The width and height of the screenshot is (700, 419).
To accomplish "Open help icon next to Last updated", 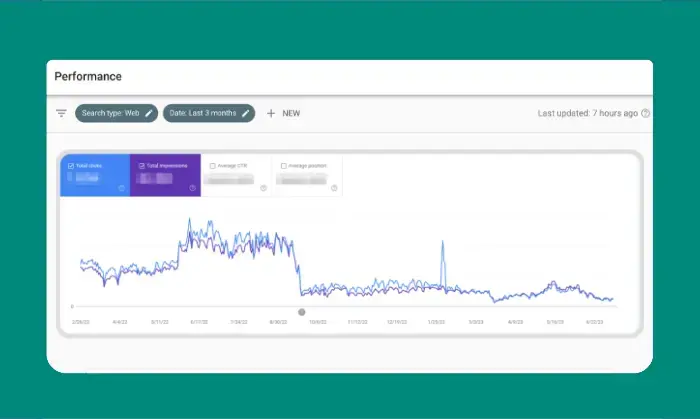I will (x=645, y=114).
